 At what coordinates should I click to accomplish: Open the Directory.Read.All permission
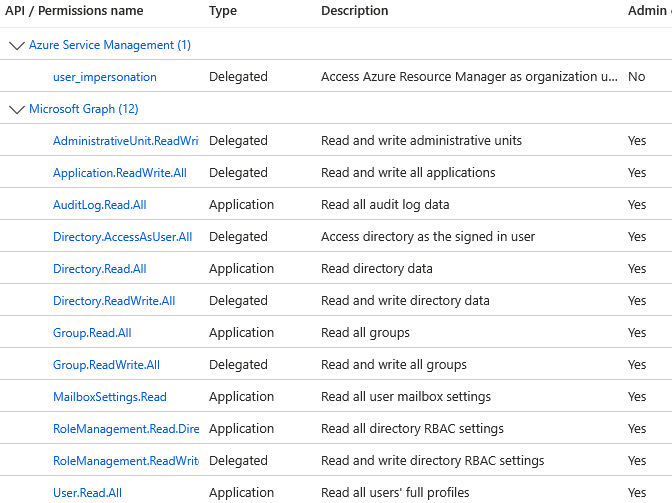[99, 269]
